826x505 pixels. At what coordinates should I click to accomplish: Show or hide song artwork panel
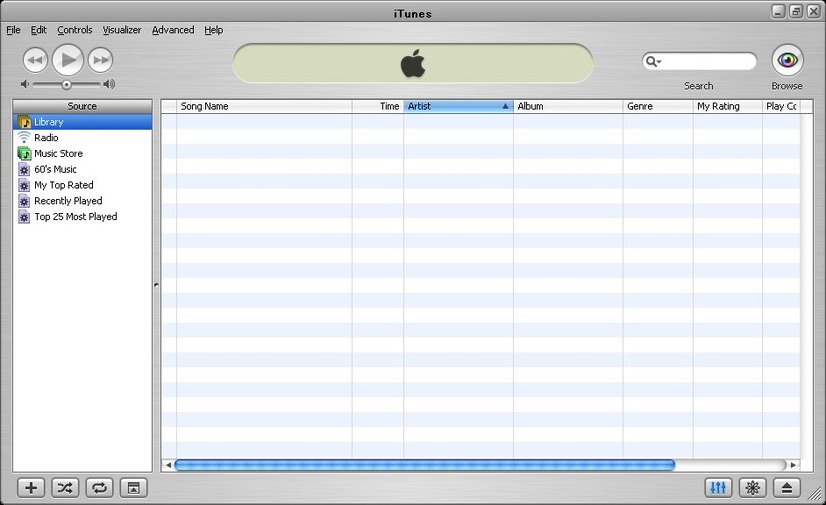134,488
